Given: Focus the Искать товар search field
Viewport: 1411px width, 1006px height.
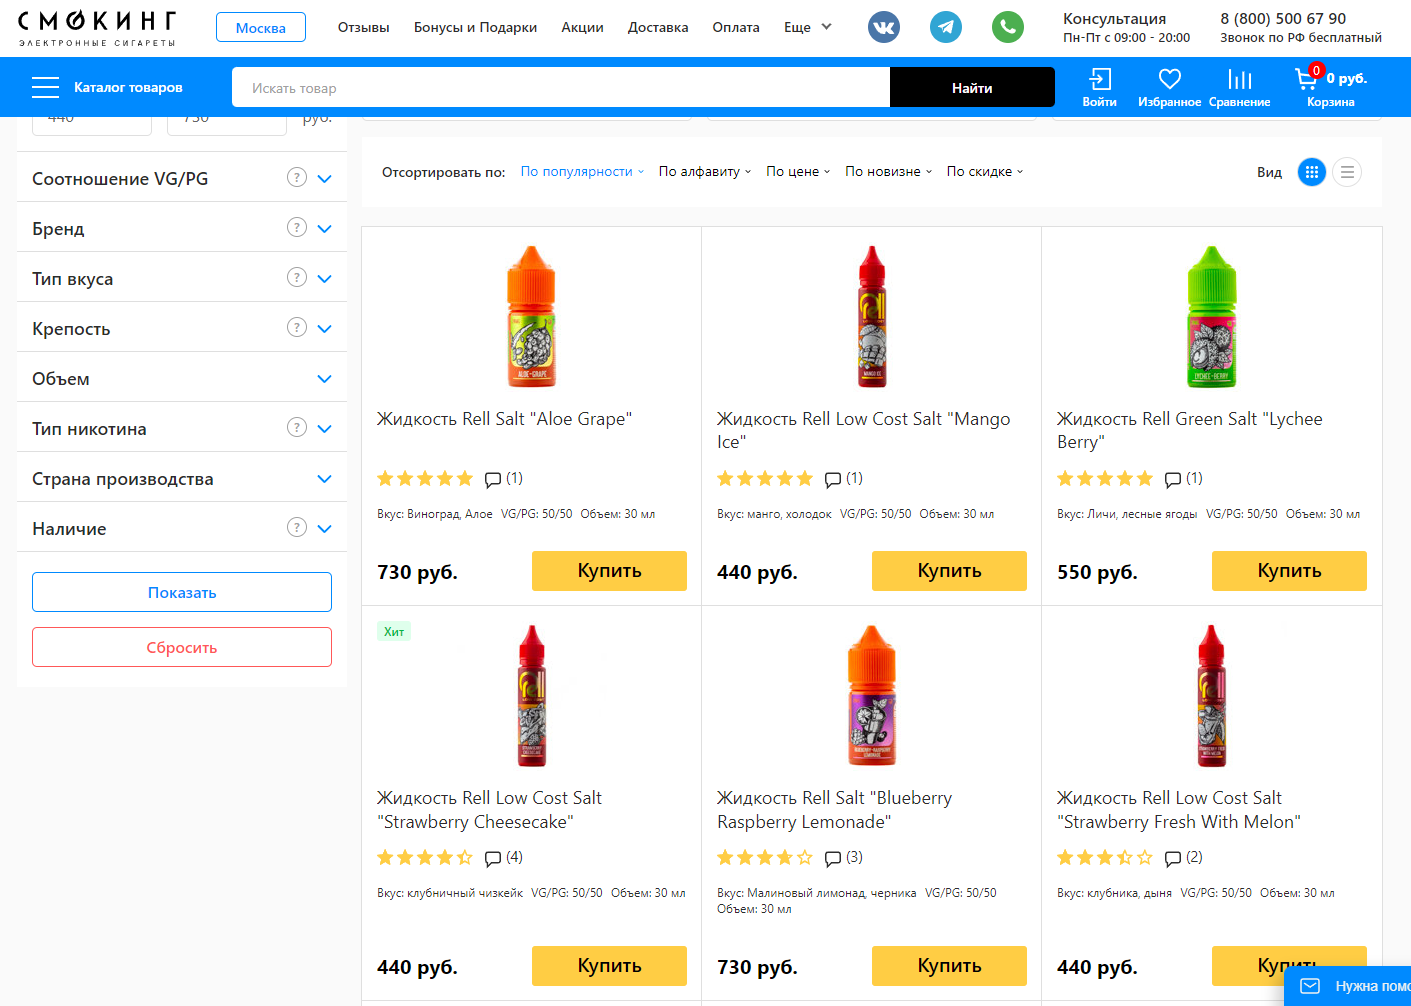Looking at the screenshot, I should point(561,87).
